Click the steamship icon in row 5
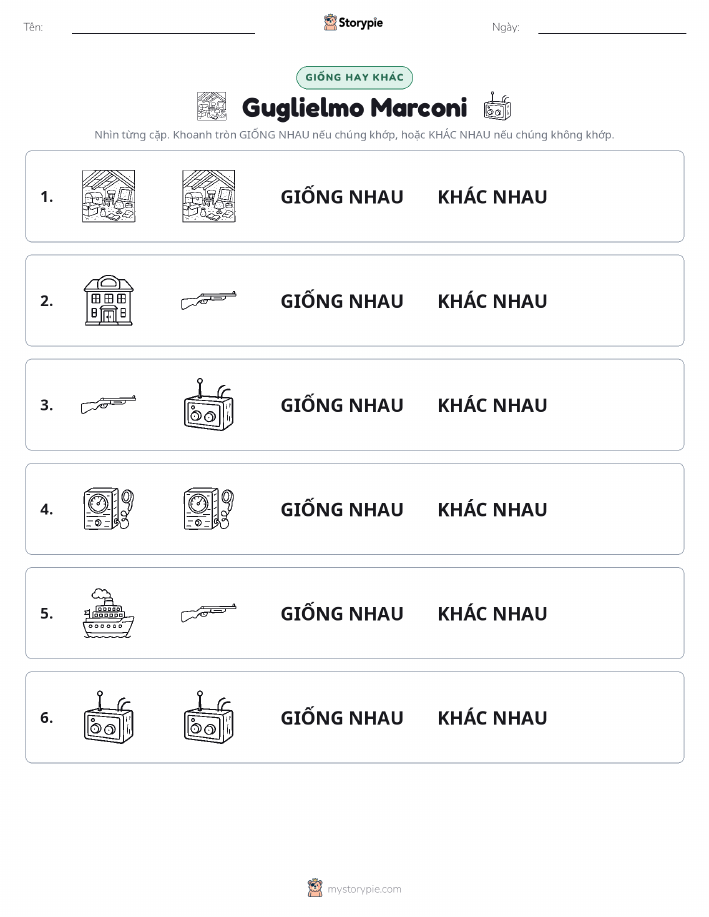Screen dimensions: 709x917 point(109,613)
